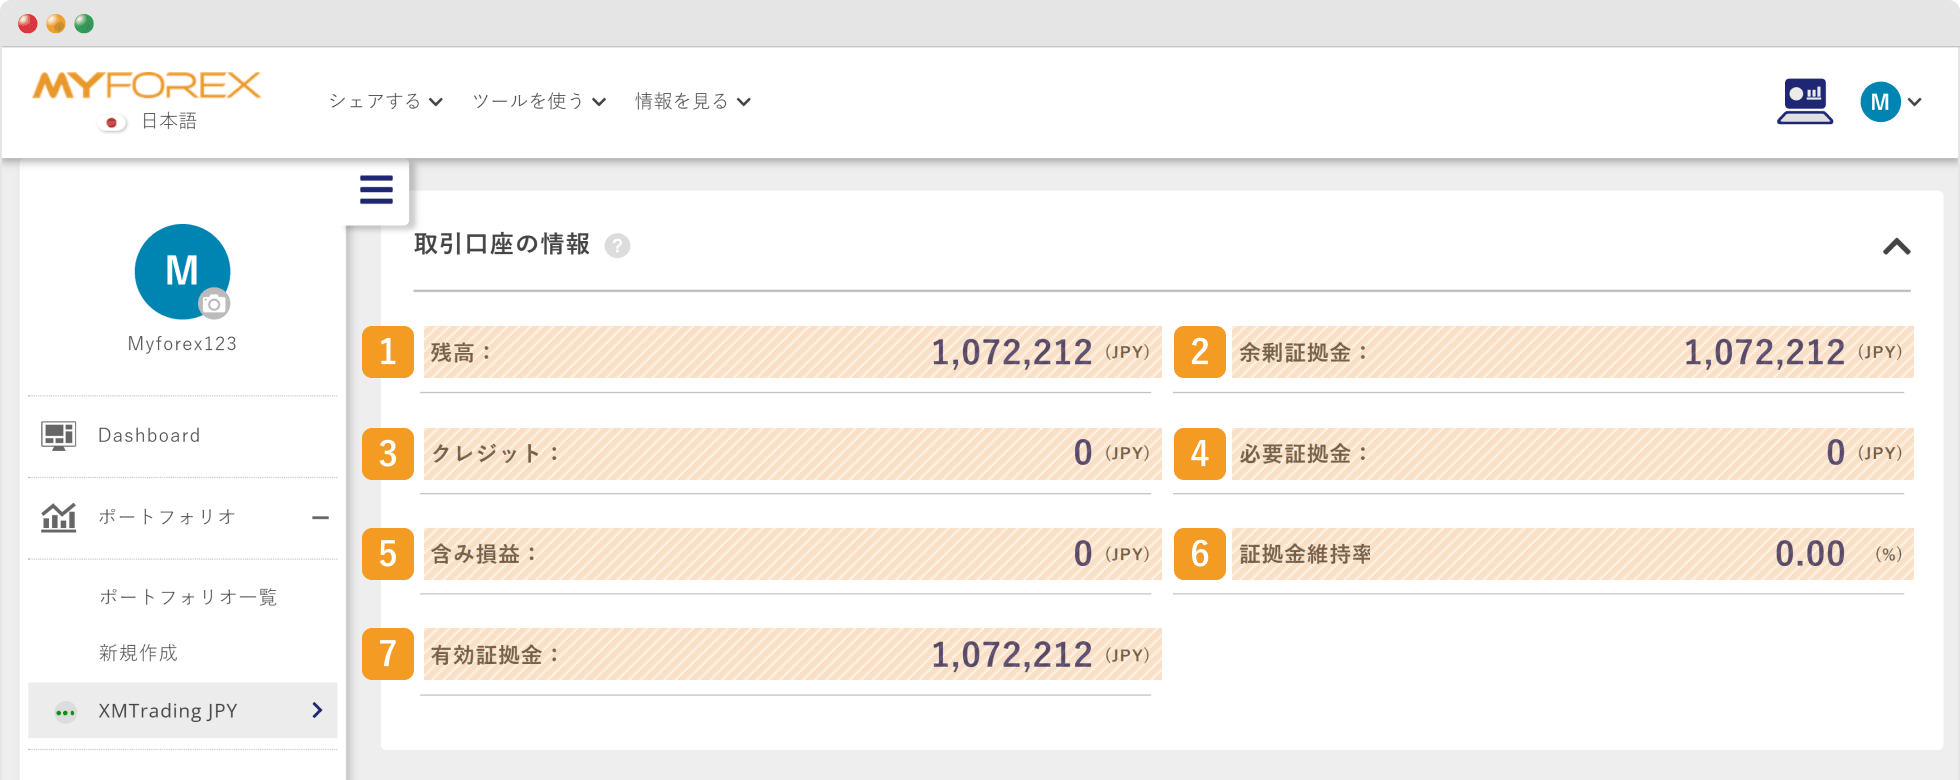1960x780 pixels.
Task: Click the MYFOREX logo
Action: coord(147,86)
